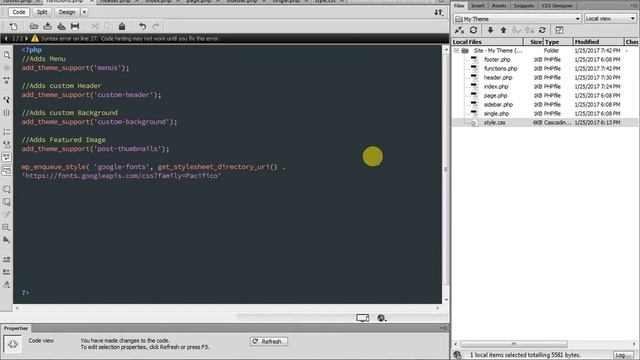Open the Local view dropdown
Screen dimensions: 640x360
pyautogui.click(x=610, y=19)
